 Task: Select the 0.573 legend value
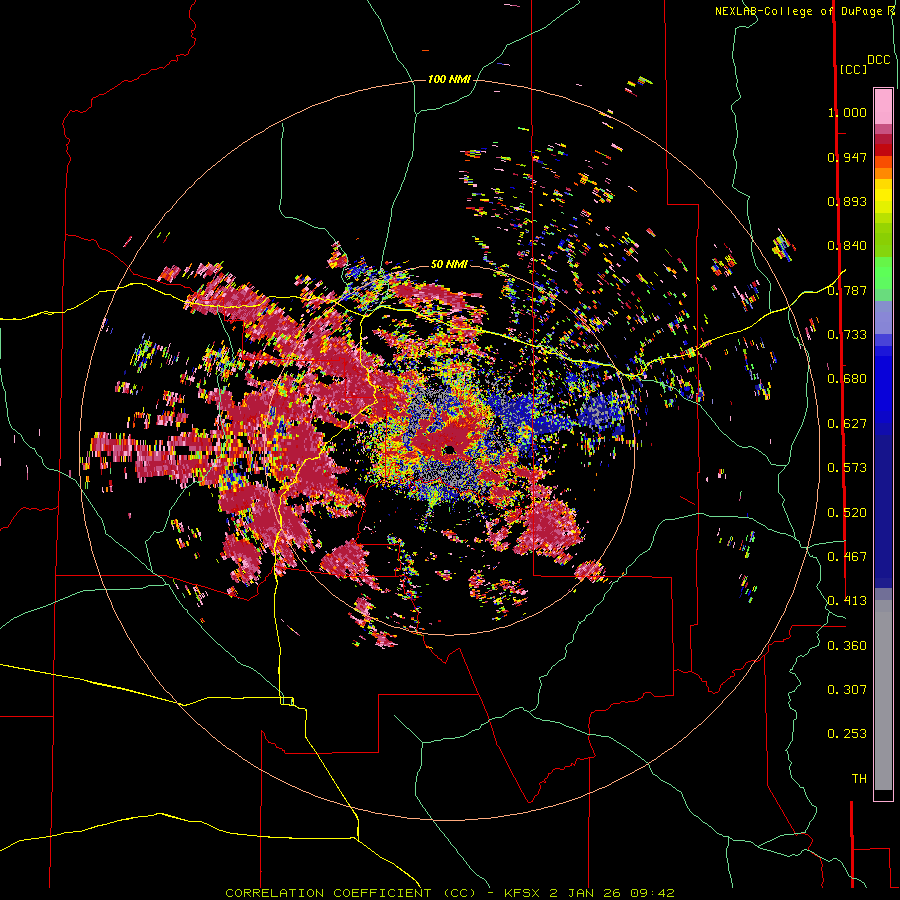pyautogui.click(x=847, y=468)
